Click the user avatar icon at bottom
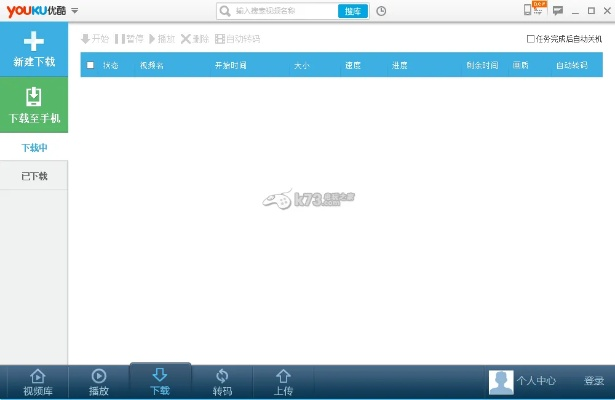Image resolution: width=615 pixels, height=400 pixels. pyautogui.click(x=500, y=381)
